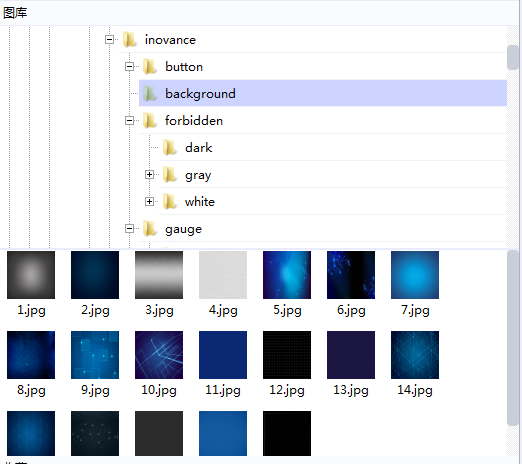522x464 pixels.
Task: Select the dark tree label
Action: coord(198,147)
